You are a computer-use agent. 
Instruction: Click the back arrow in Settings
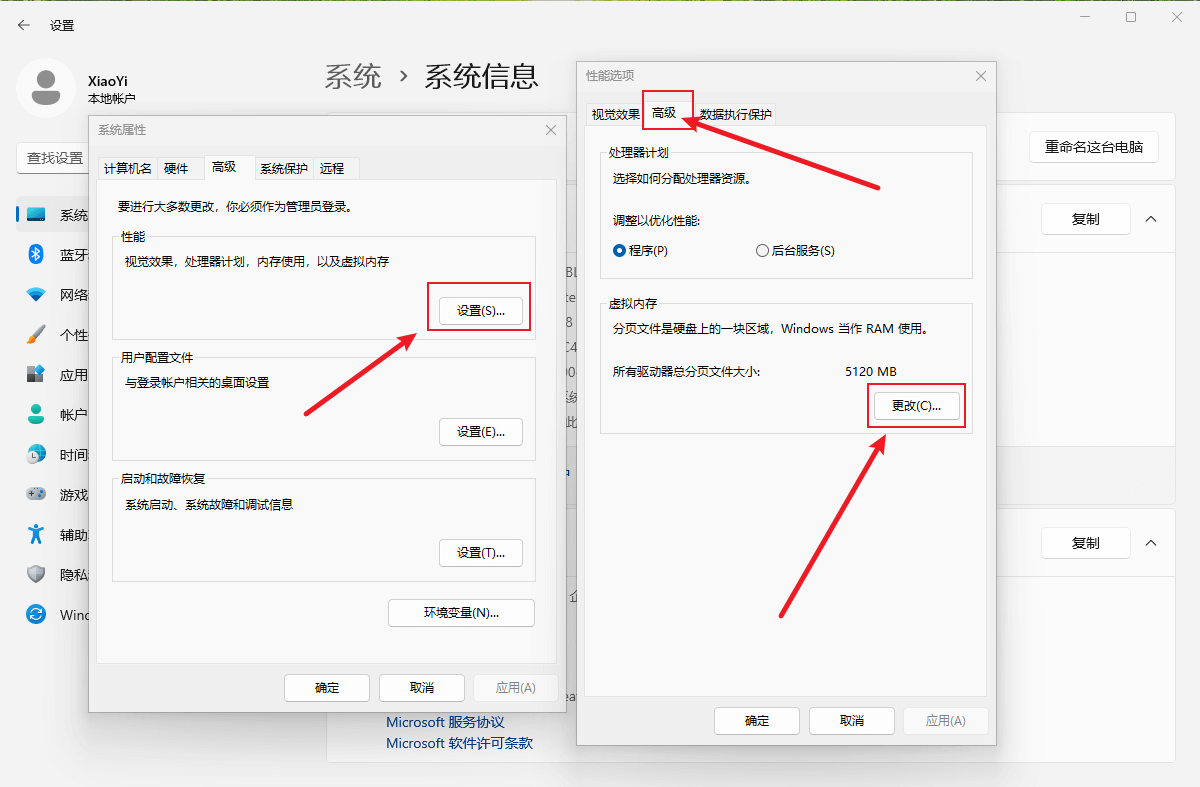pos(22,25)
